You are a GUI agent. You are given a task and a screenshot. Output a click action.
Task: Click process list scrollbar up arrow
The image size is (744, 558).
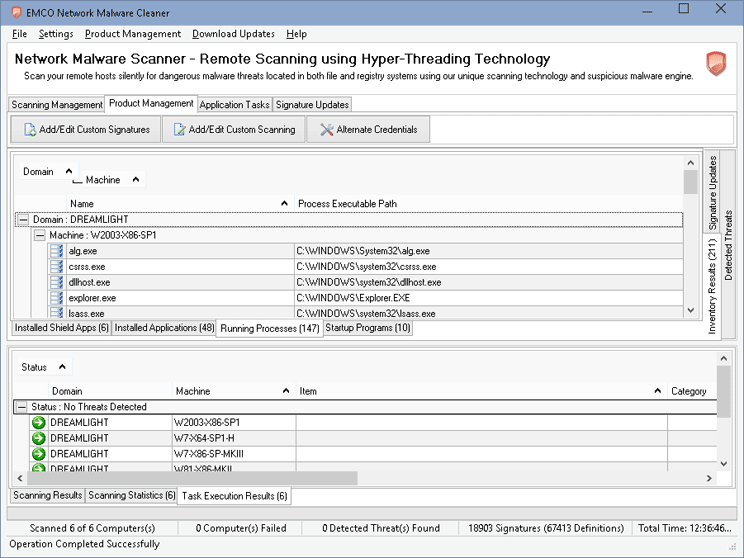click(690, 163)
